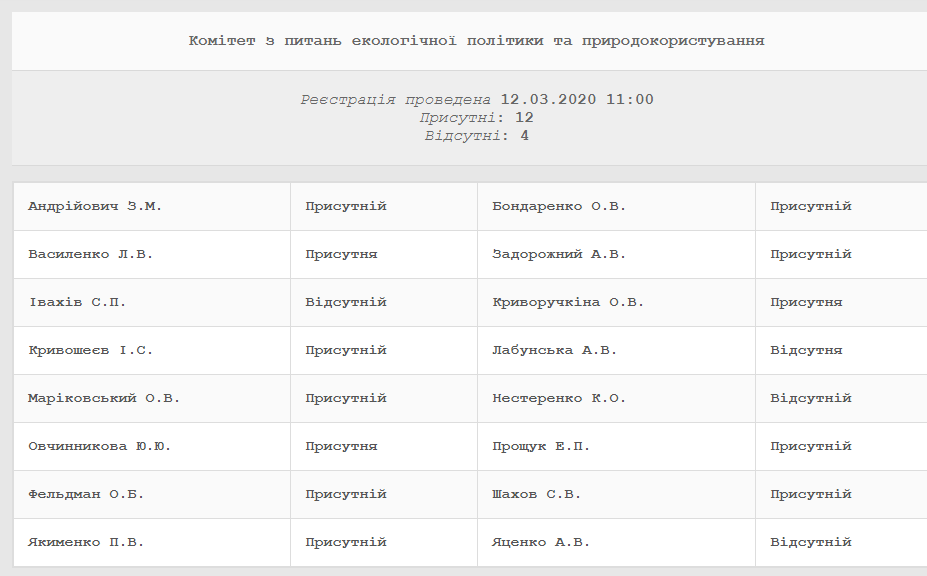The height and width of the screenshot is (576, 927).
Task: Click the Присутні: 12 count line
Action: (477, 117)
